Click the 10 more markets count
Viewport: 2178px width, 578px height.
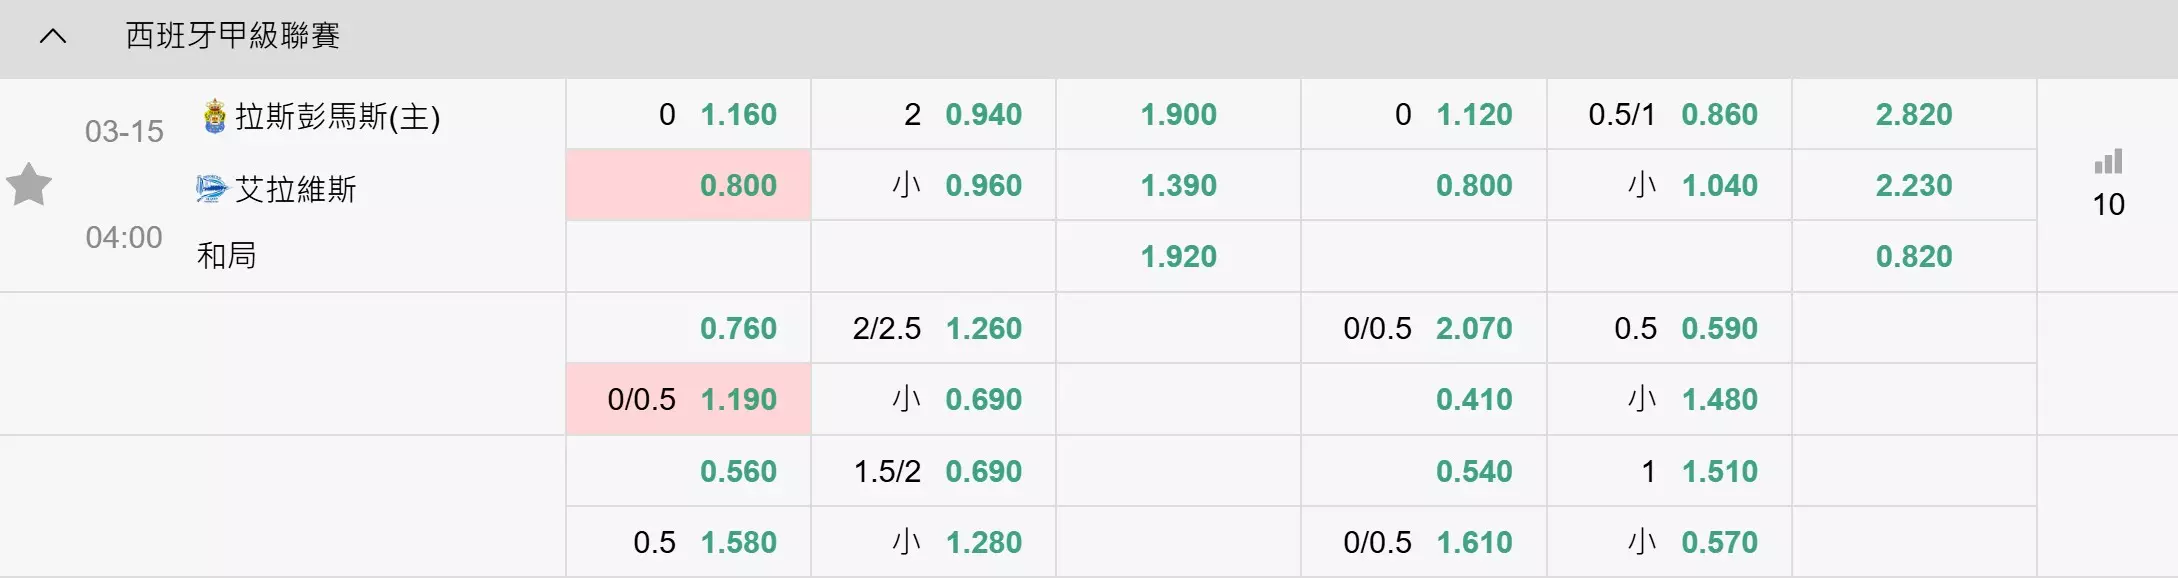click(2108, 204)
